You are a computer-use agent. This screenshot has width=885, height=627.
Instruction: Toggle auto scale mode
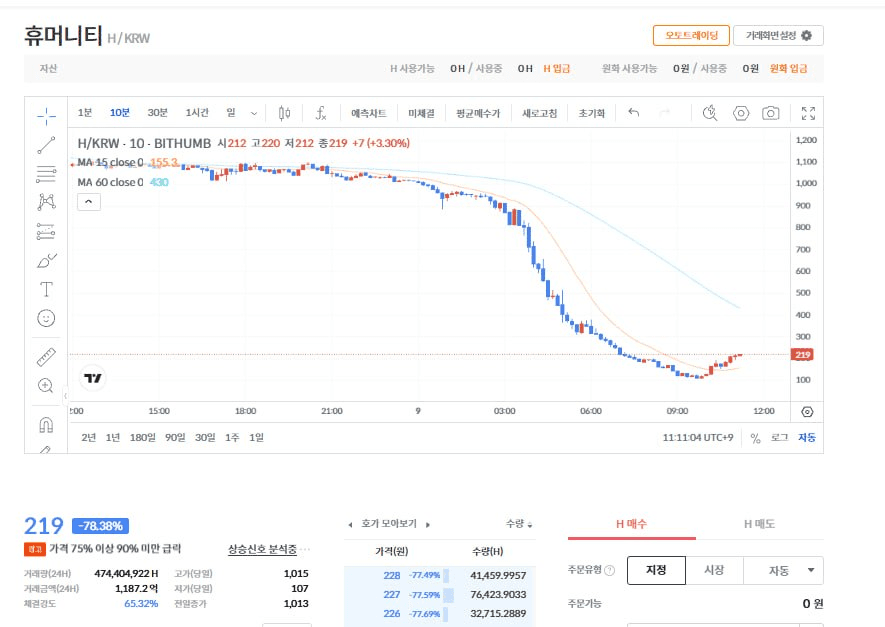pos(807,438)
